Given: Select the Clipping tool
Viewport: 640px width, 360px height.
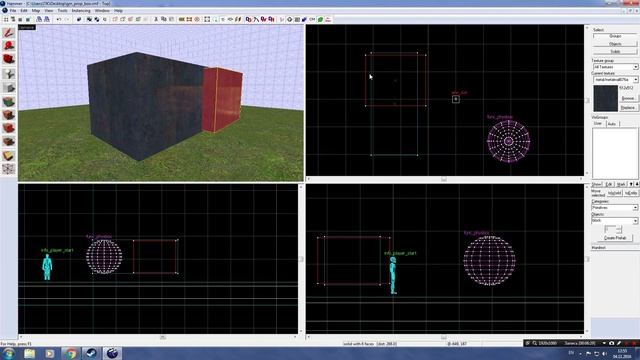Looking at the screenshot, I should pyautogui.click(x=9, y=156).
